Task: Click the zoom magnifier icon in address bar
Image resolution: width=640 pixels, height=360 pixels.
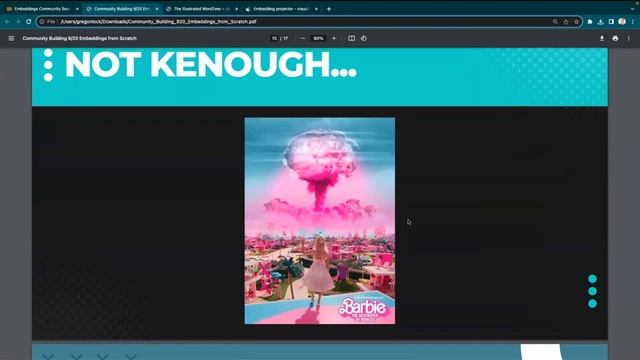Action: point(555,22)
